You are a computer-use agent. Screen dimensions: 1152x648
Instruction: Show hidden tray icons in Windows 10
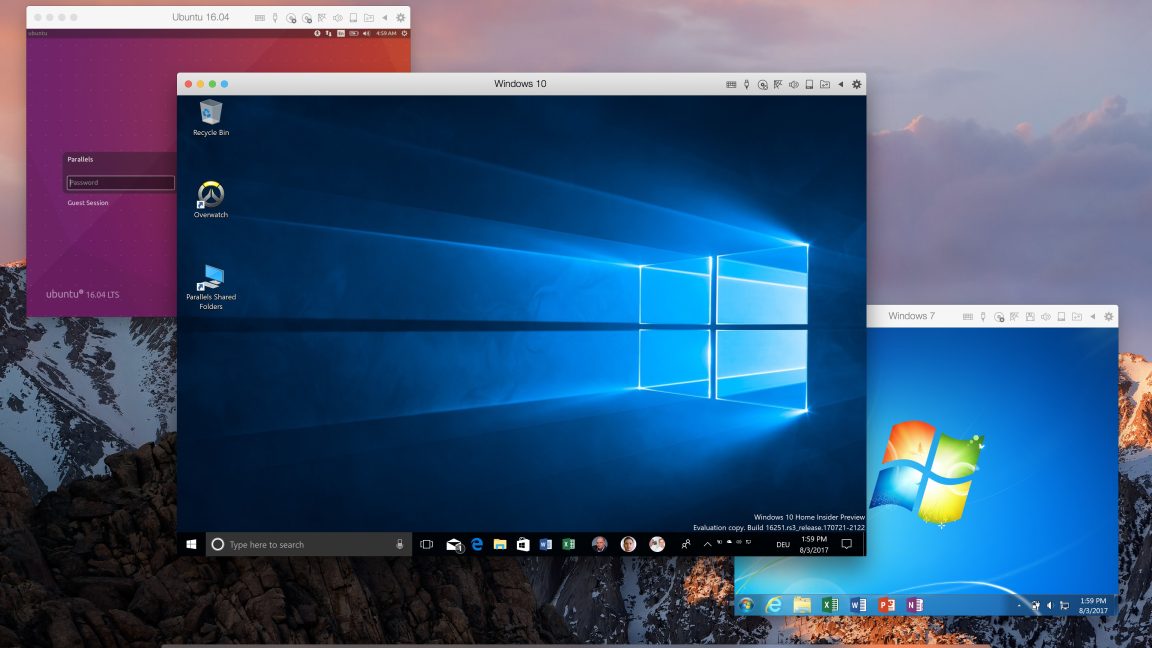click(x=708, y=544)
